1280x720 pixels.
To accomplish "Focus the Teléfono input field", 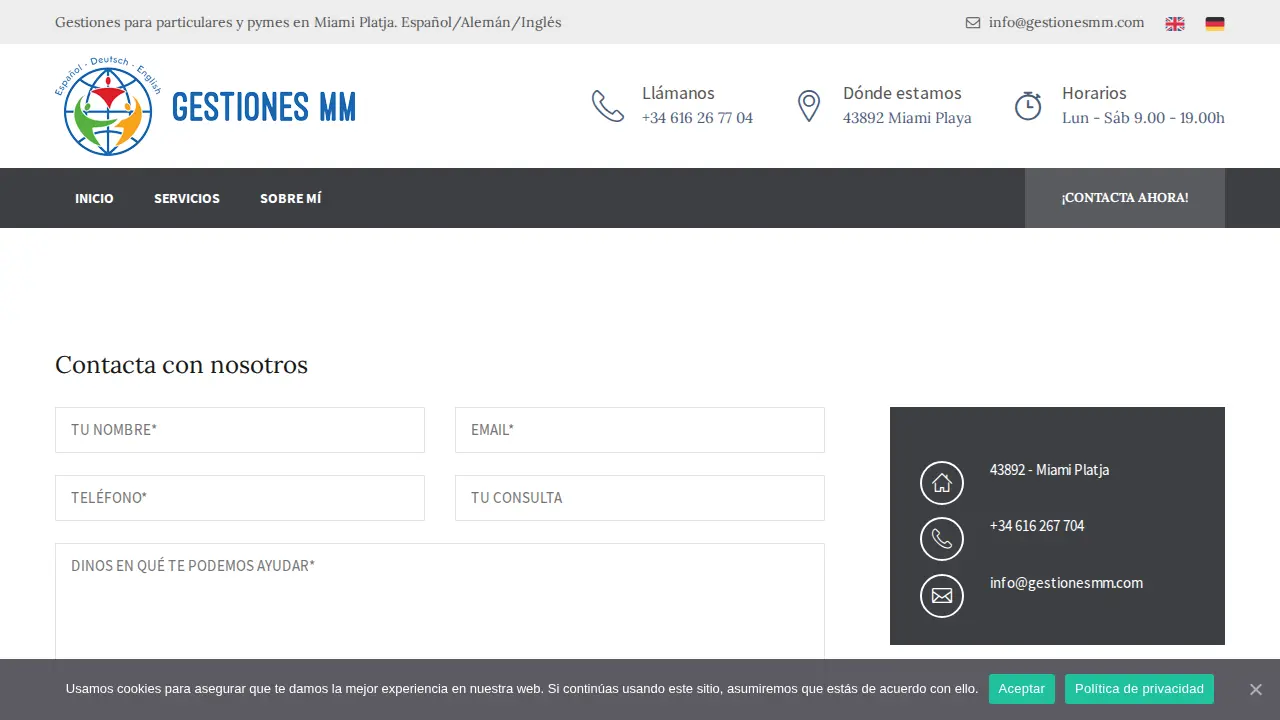I will click(x=240, y=498).
